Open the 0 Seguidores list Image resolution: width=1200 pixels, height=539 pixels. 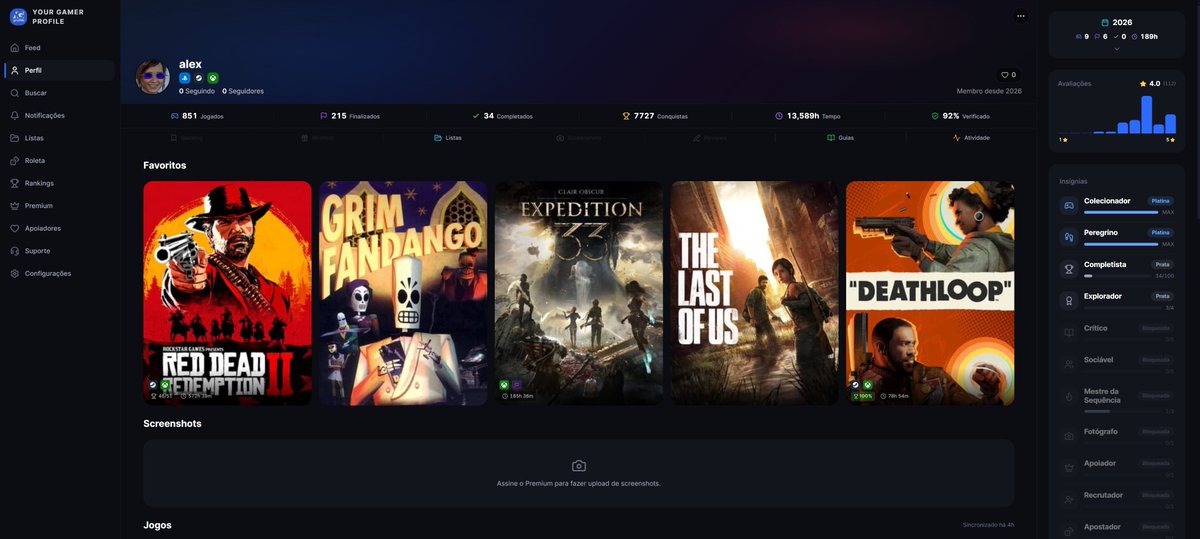[x=243, y=91]
